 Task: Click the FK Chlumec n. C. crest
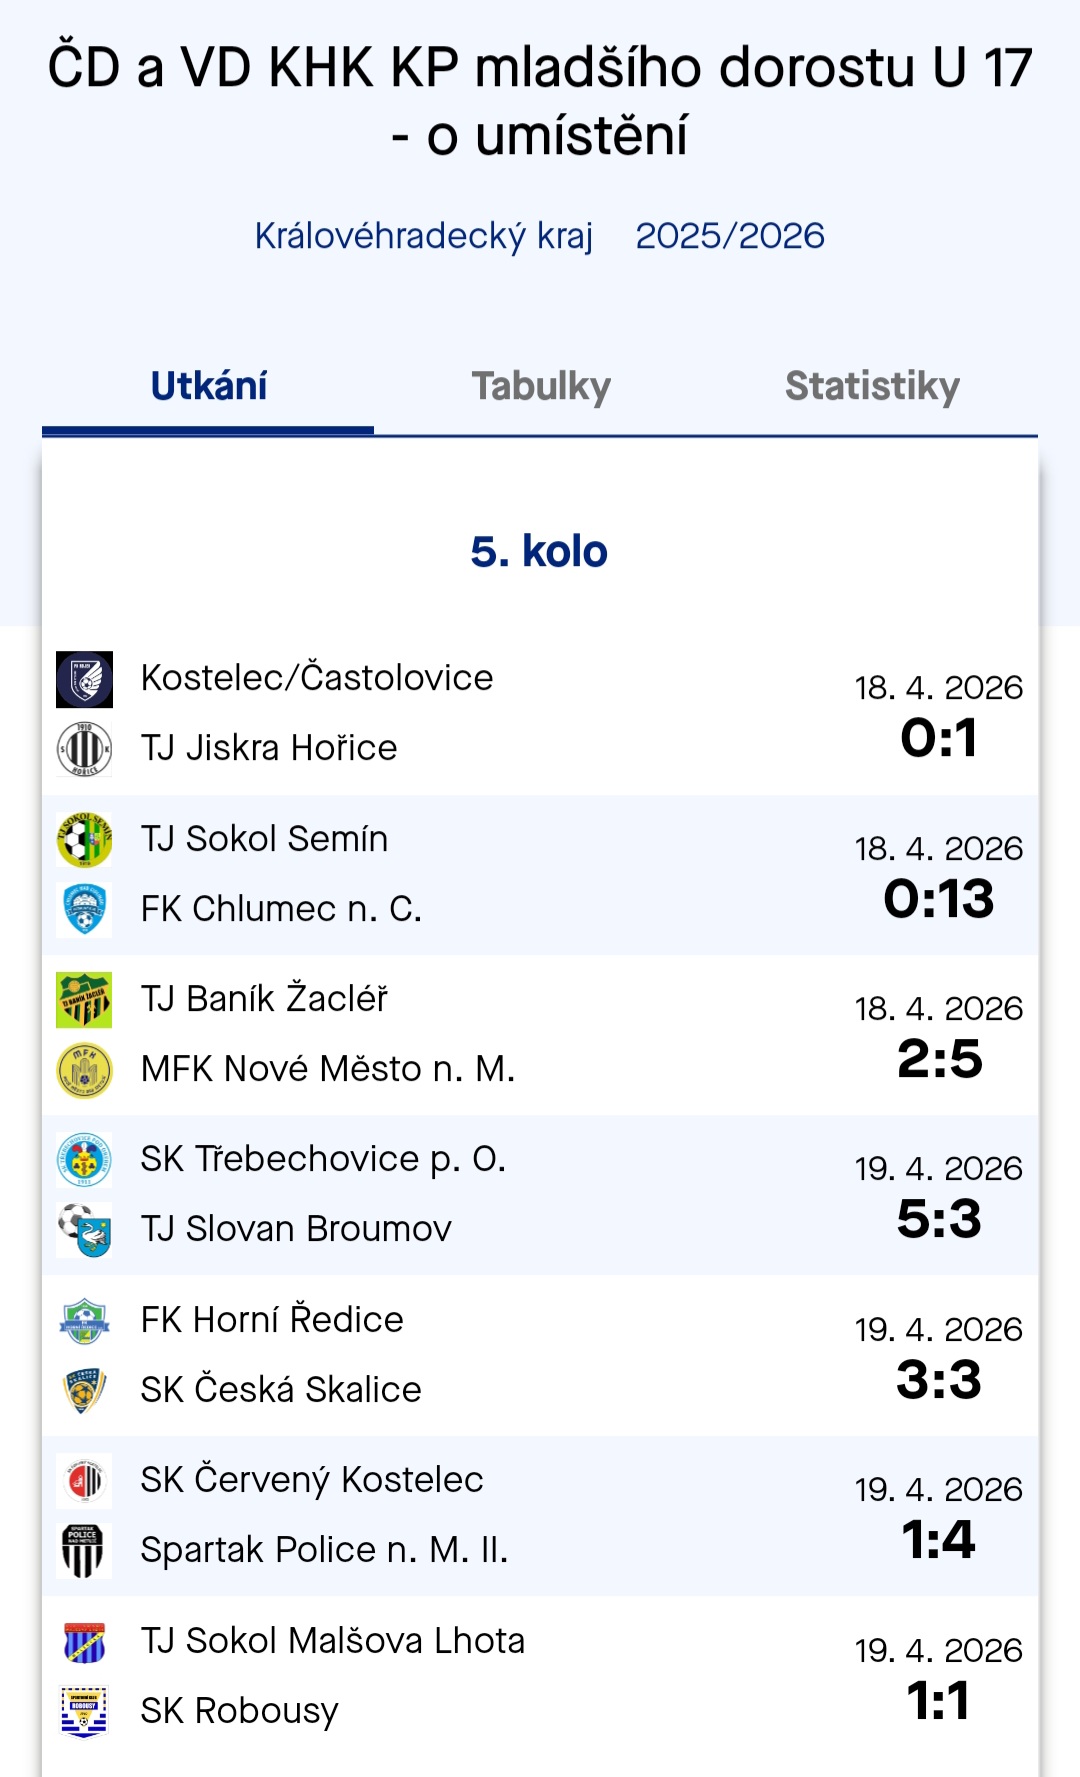point(84,910)
